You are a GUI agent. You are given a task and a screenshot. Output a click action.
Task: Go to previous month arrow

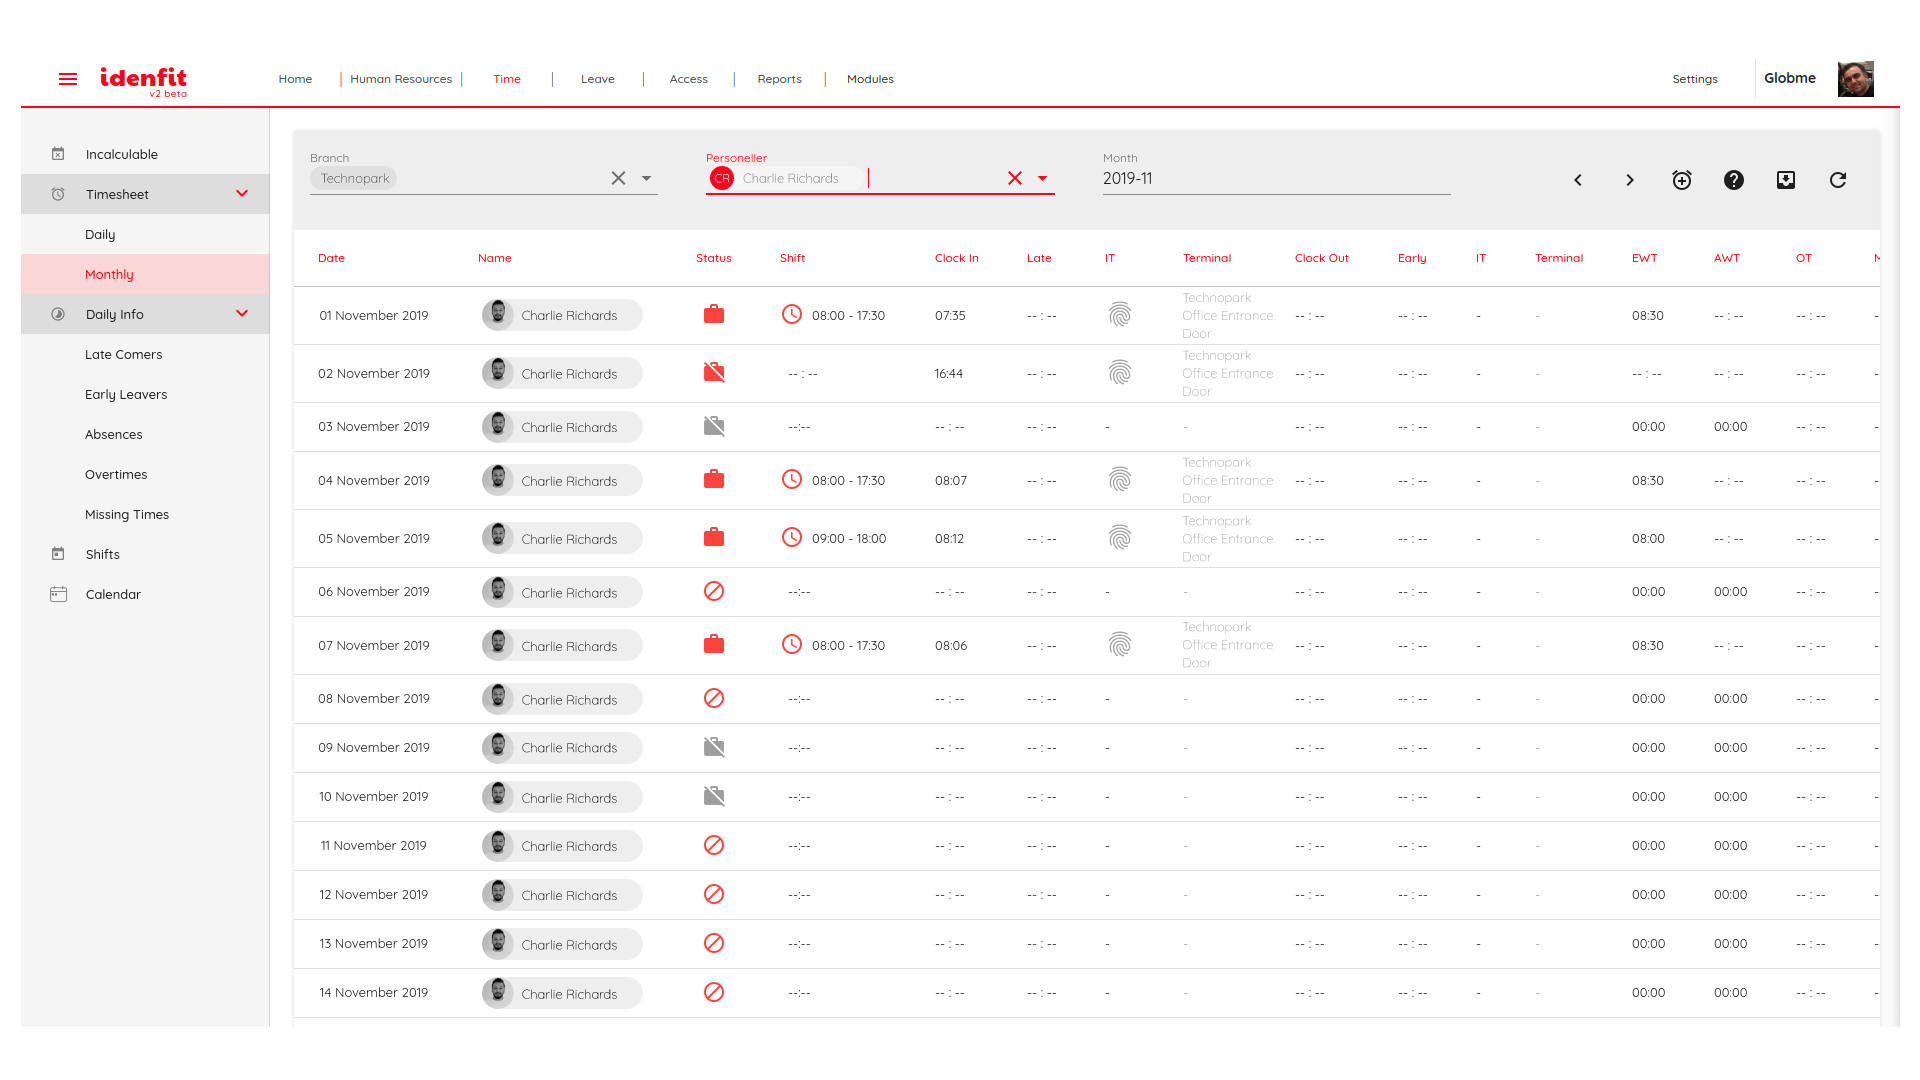click(x=1578, y=180)
